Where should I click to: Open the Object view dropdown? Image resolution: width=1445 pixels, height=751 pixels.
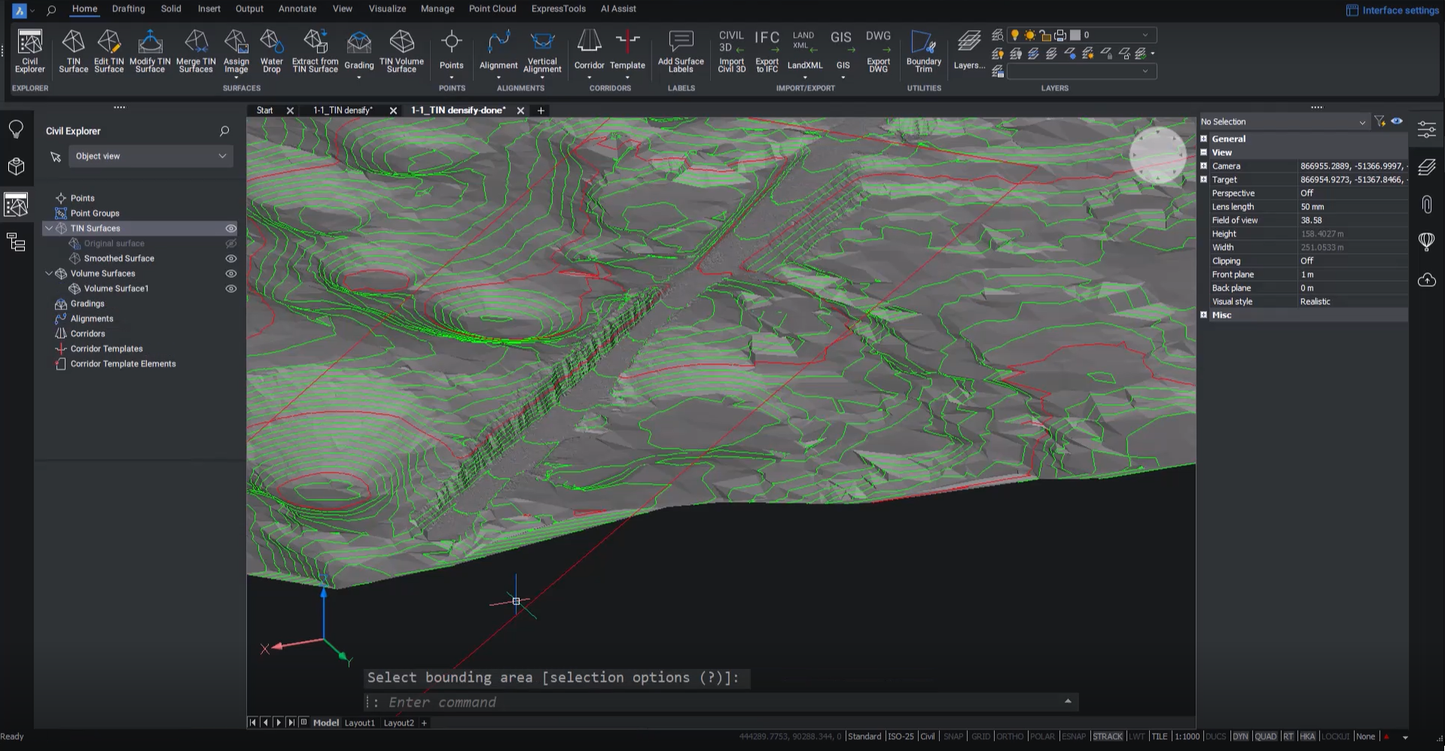pyautogui.click(x=150, y=156)
